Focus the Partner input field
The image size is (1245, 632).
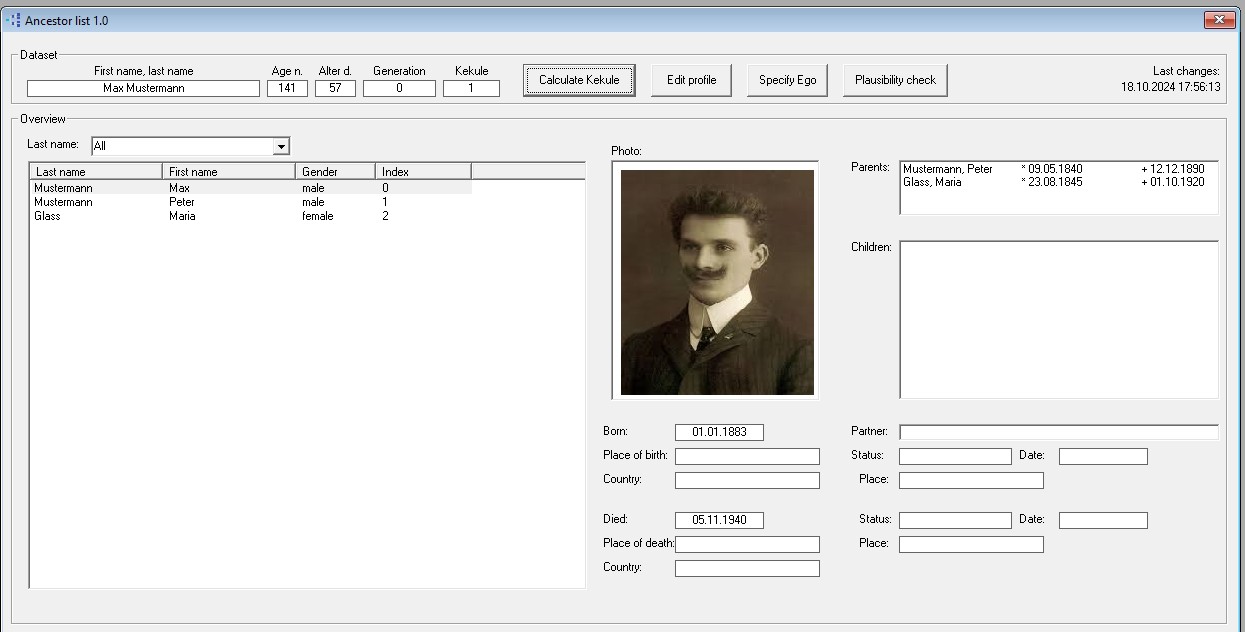click(x=1058, y=432)
